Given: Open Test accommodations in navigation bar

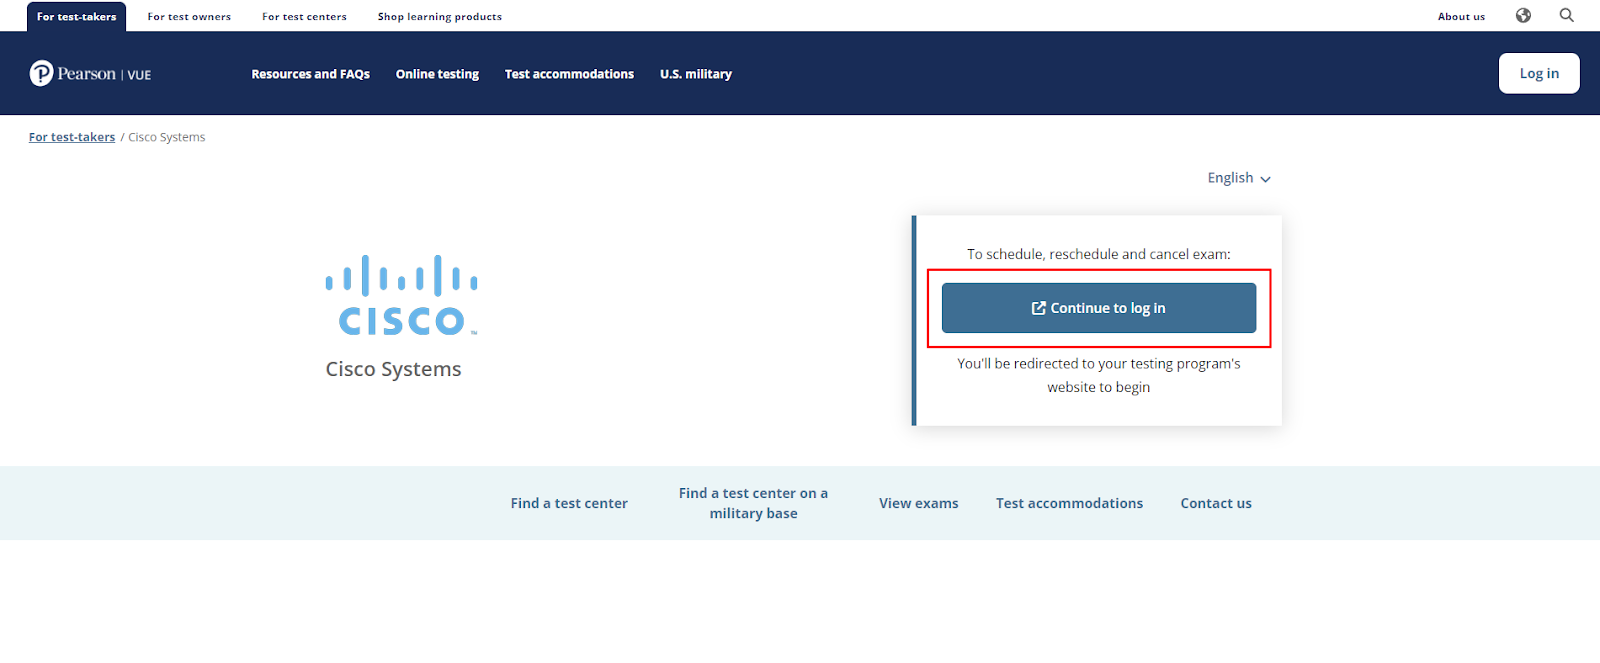Looking at the screenshot, I should pos(569,74).
